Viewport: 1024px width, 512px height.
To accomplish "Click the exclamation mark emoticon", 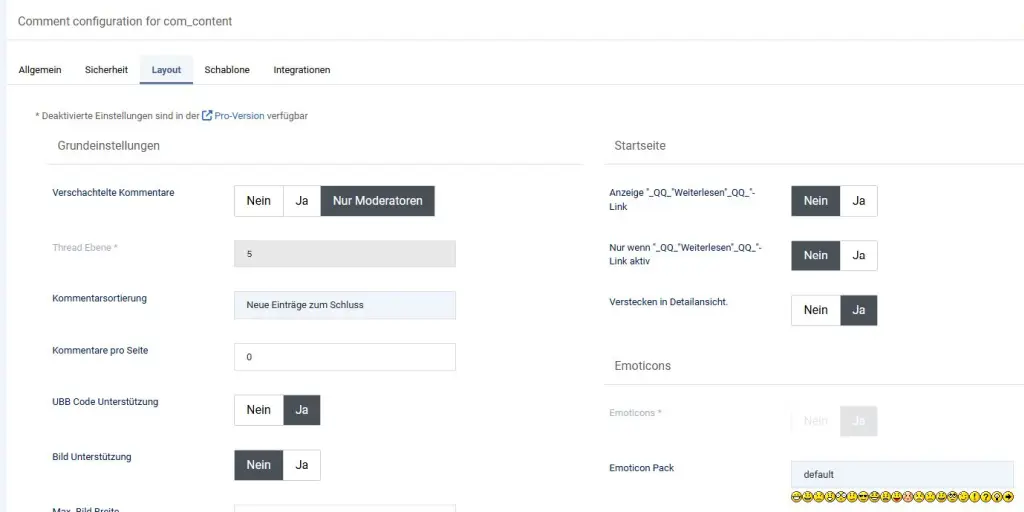I will pyautogui.click(x=975, y=497).
